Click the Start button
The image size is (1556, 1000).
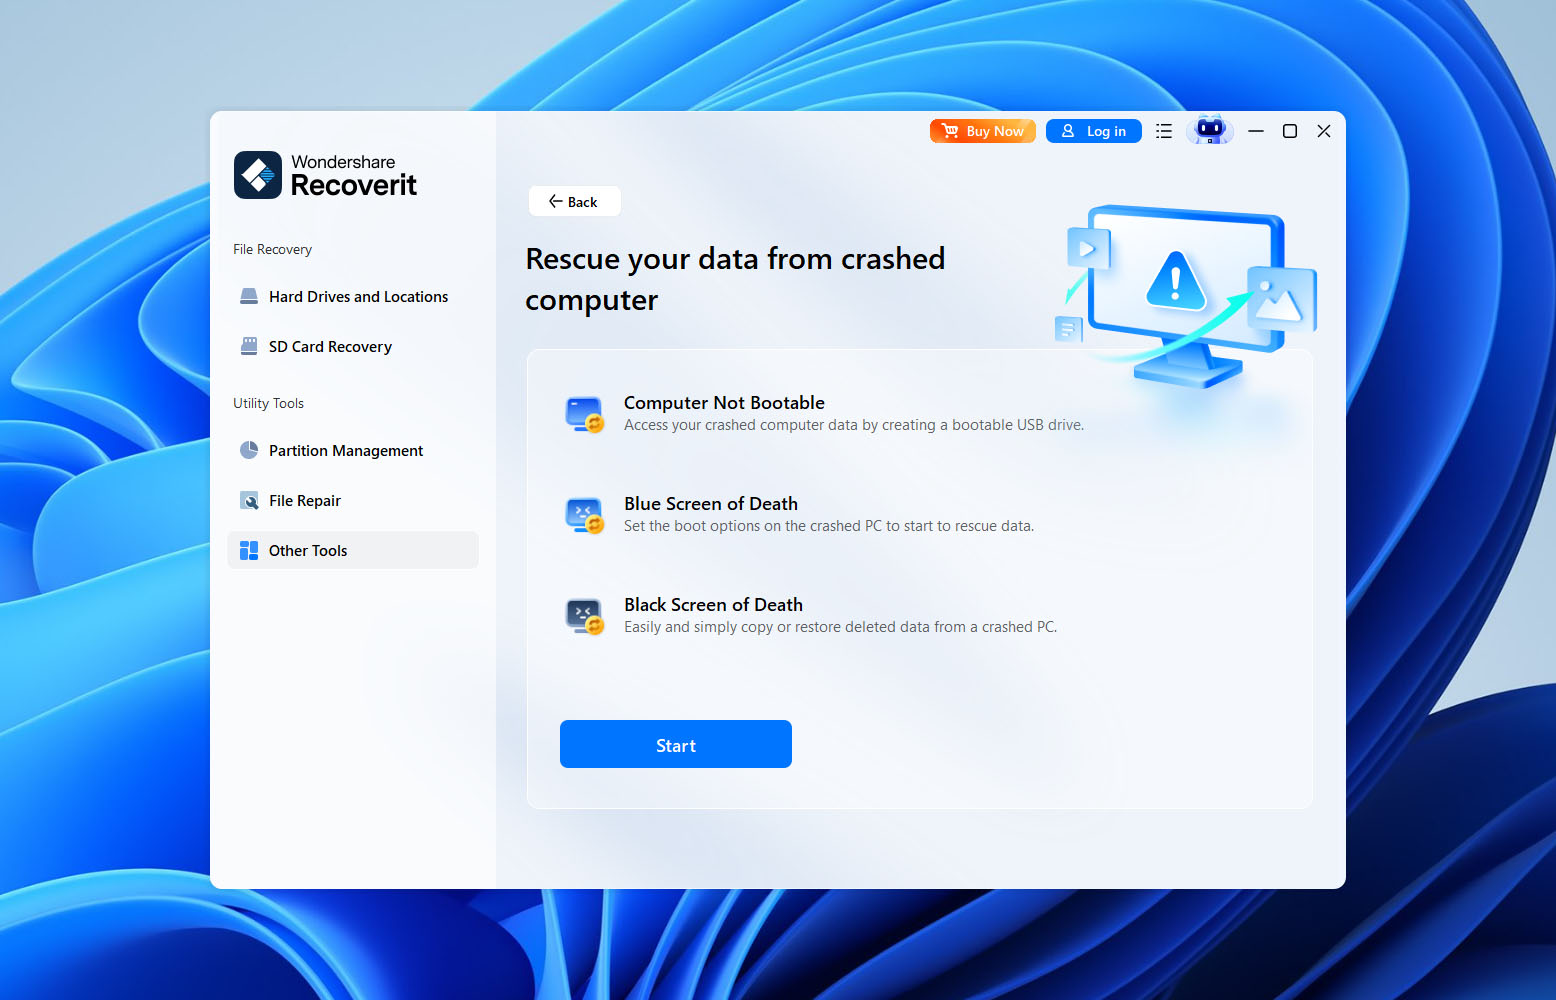point(676,744)
